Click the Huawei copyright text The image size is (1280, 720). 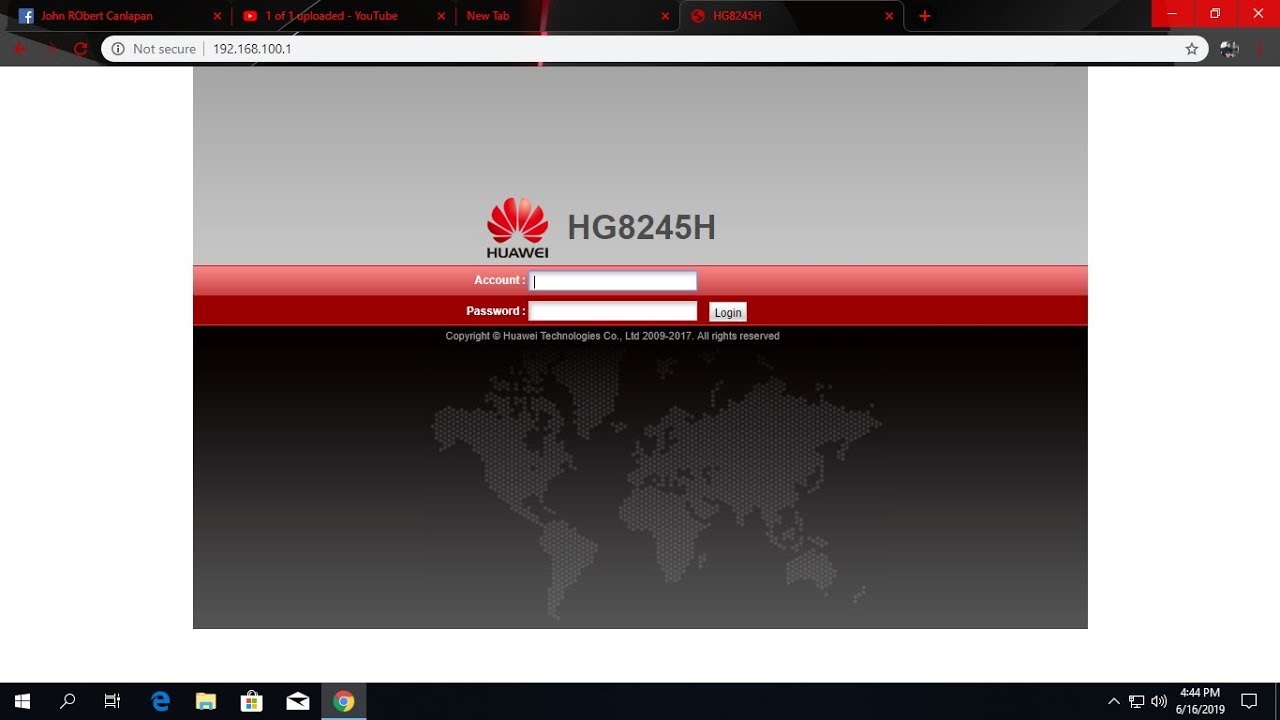(x=612, y=336)
